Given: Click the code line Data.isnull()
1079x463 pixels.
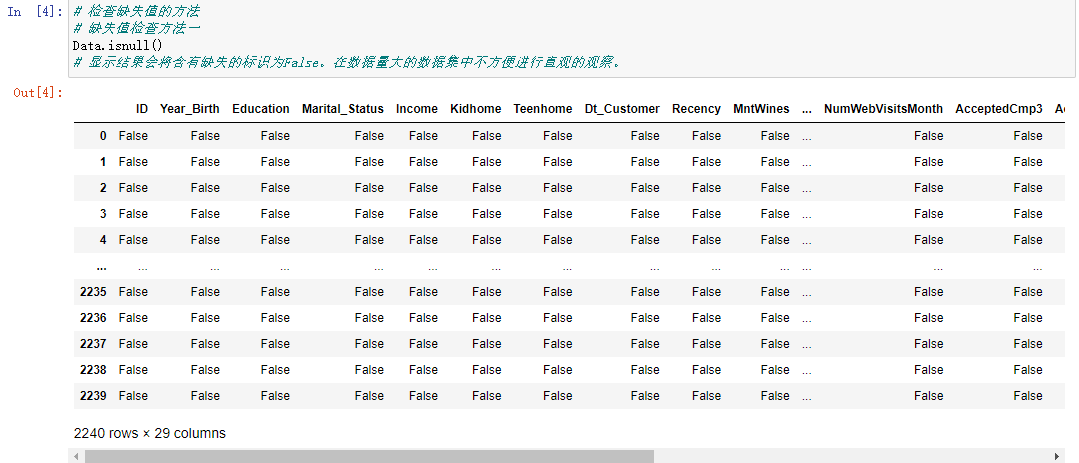Looking at the screenshot, I should [117, 46].
